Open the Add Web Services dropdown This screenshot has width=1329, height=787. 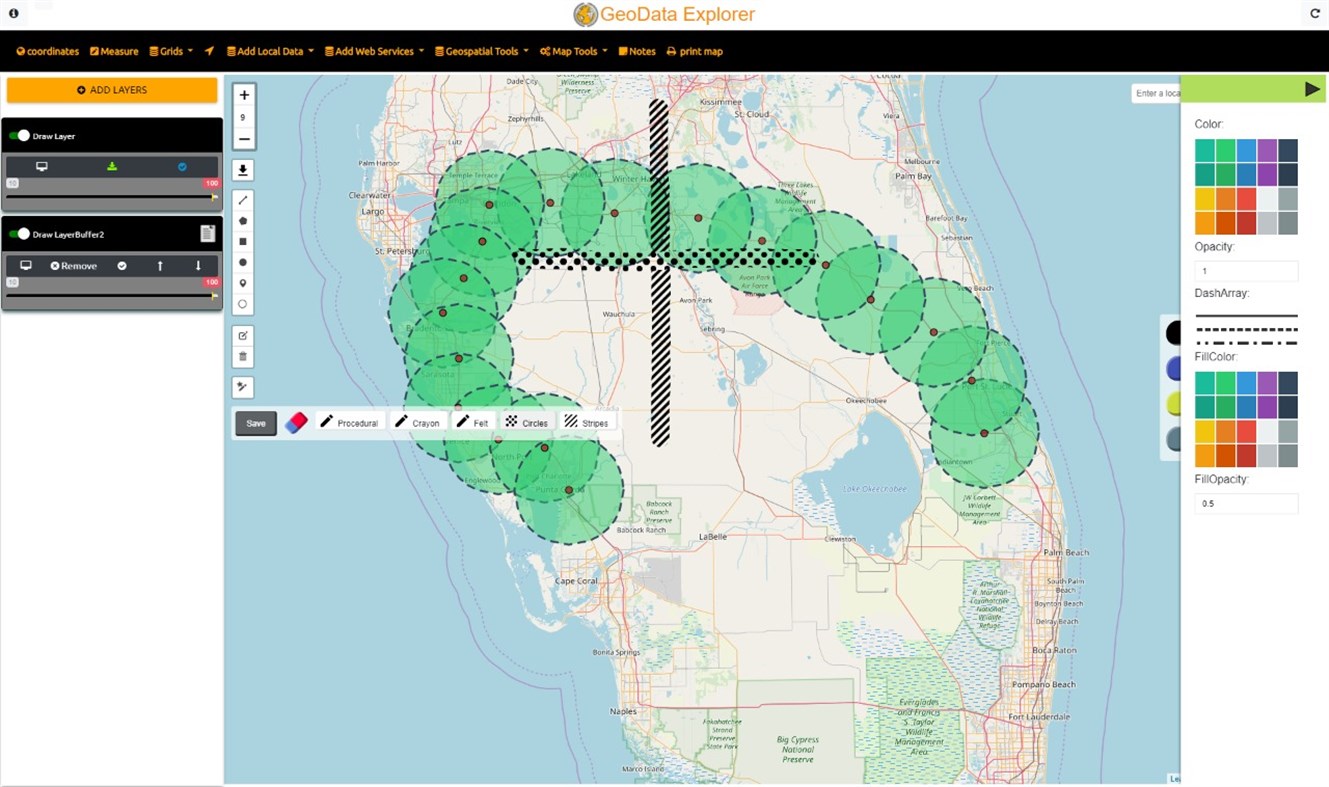click(x=374, y=51)
